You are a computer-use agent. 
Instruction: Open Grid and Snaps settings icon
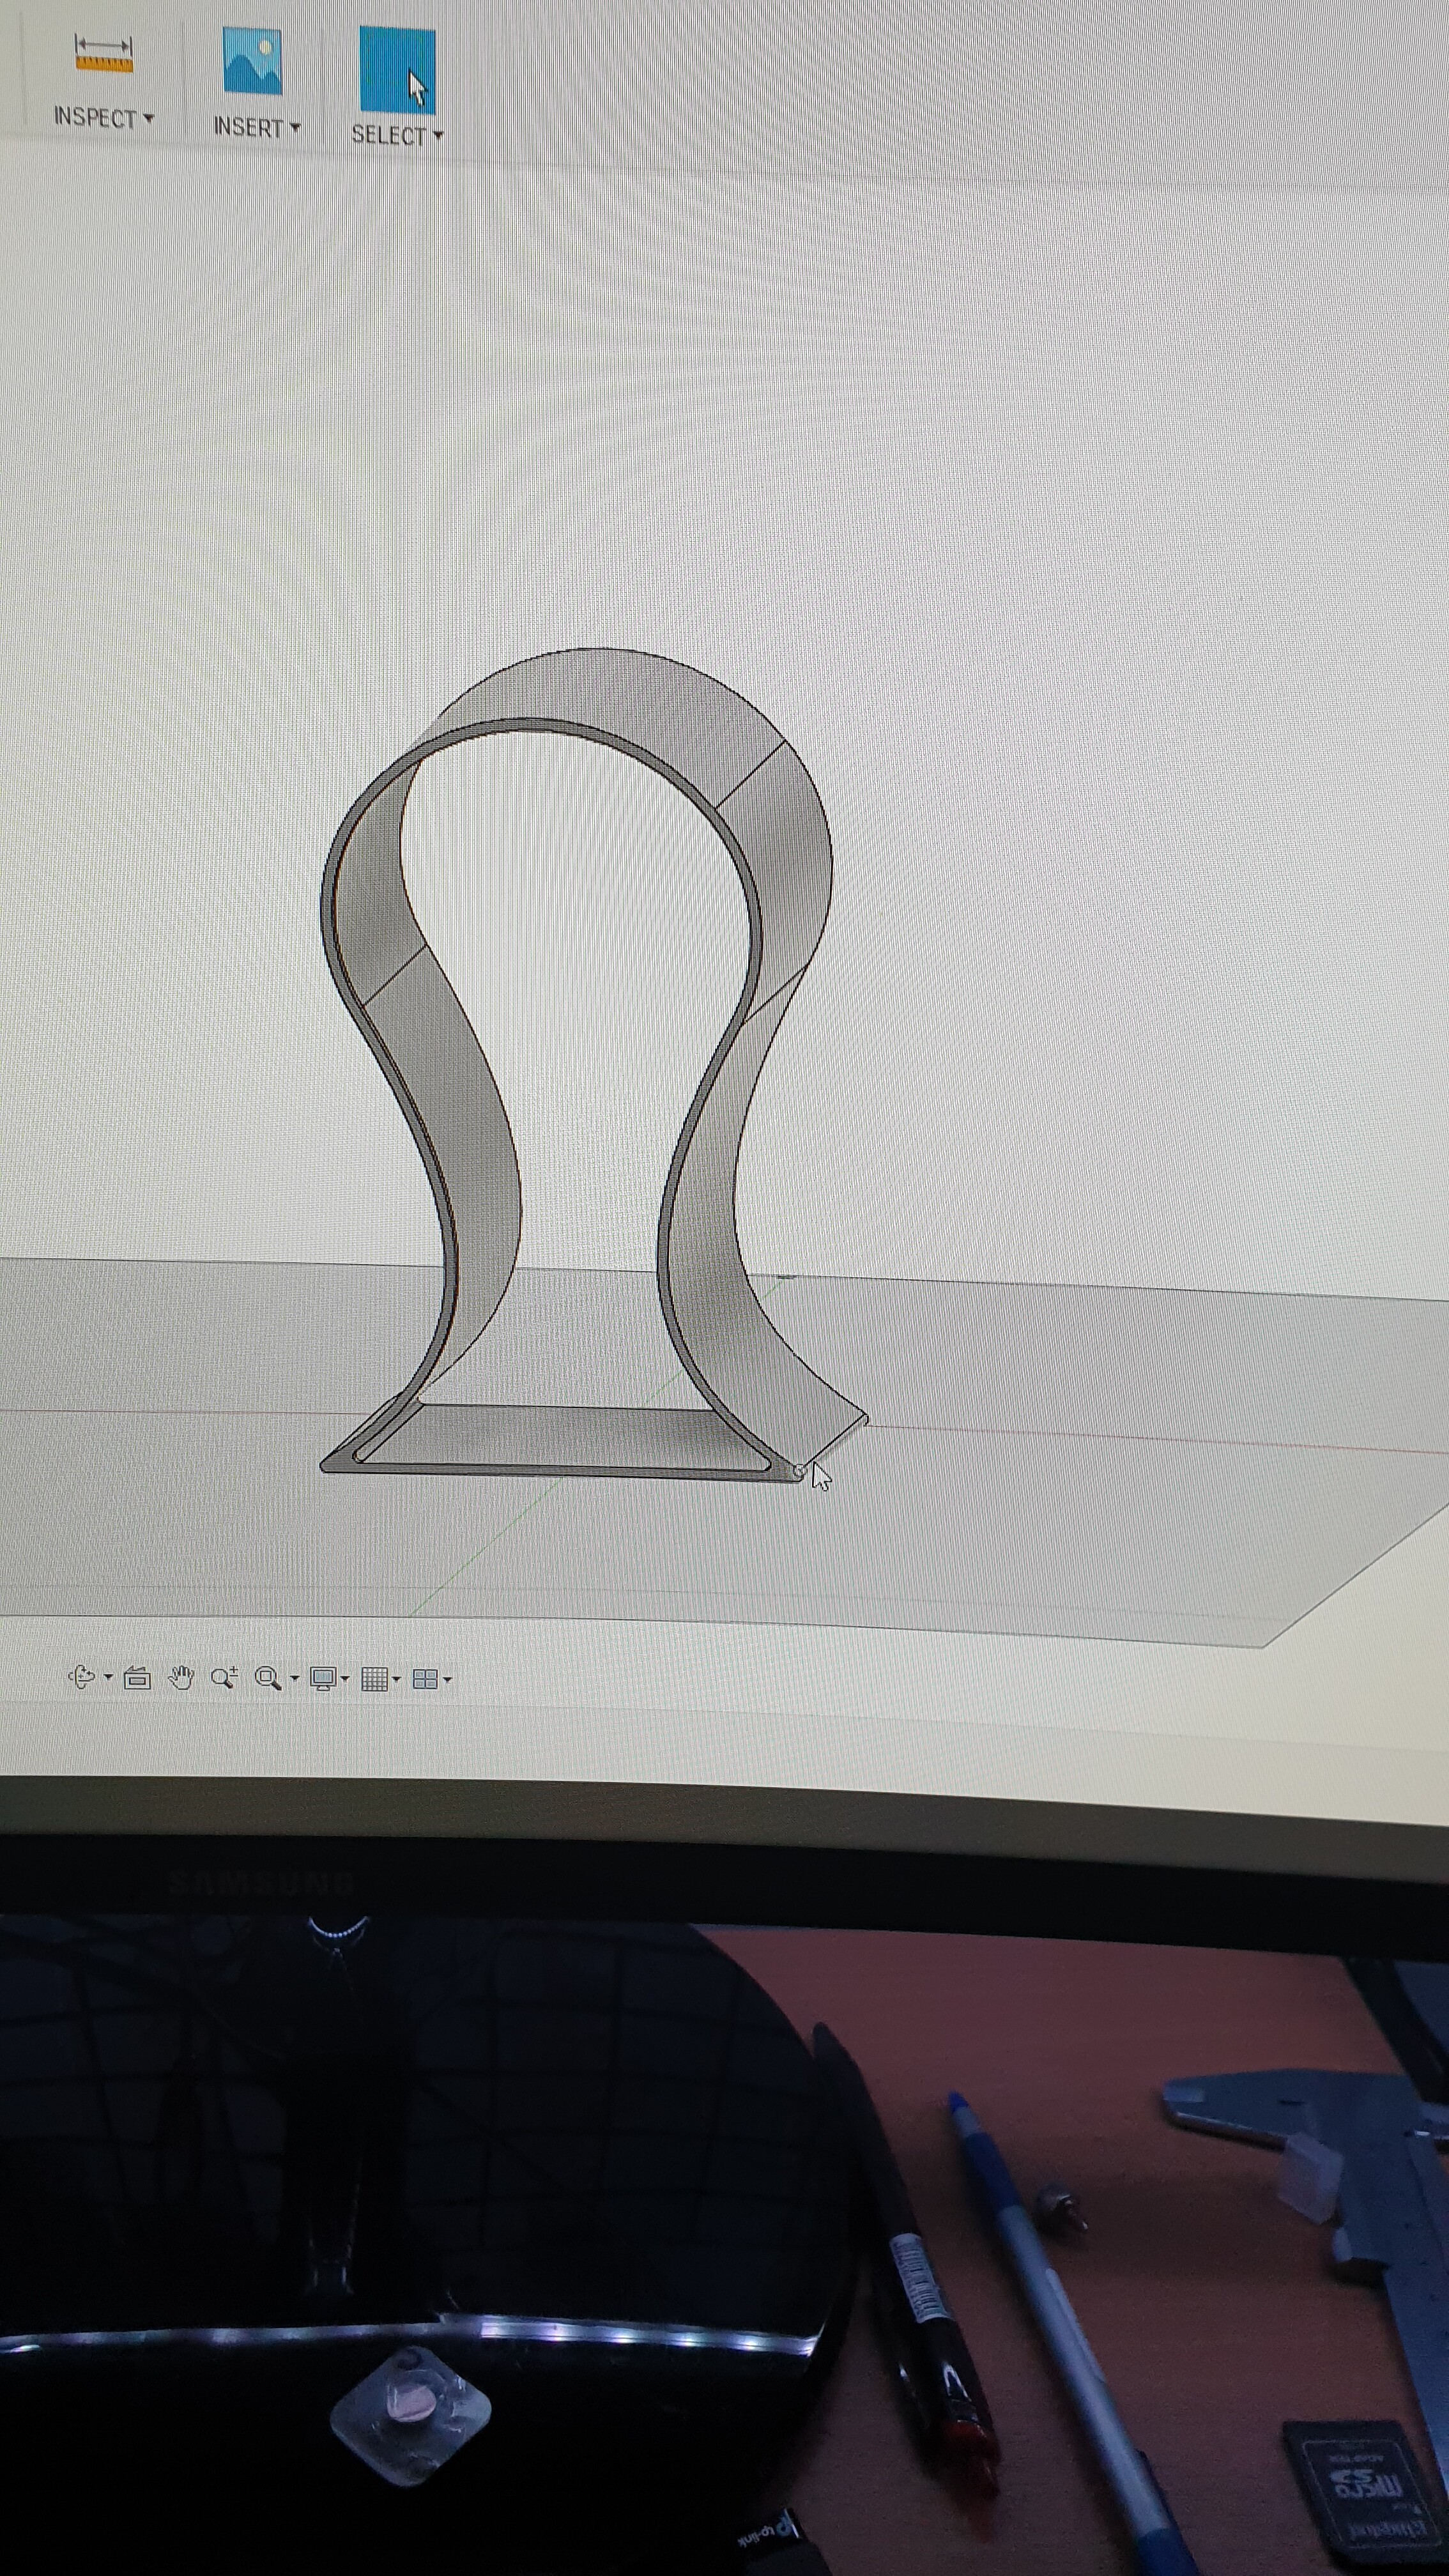pyautogui.click(x=374, y=1680)
